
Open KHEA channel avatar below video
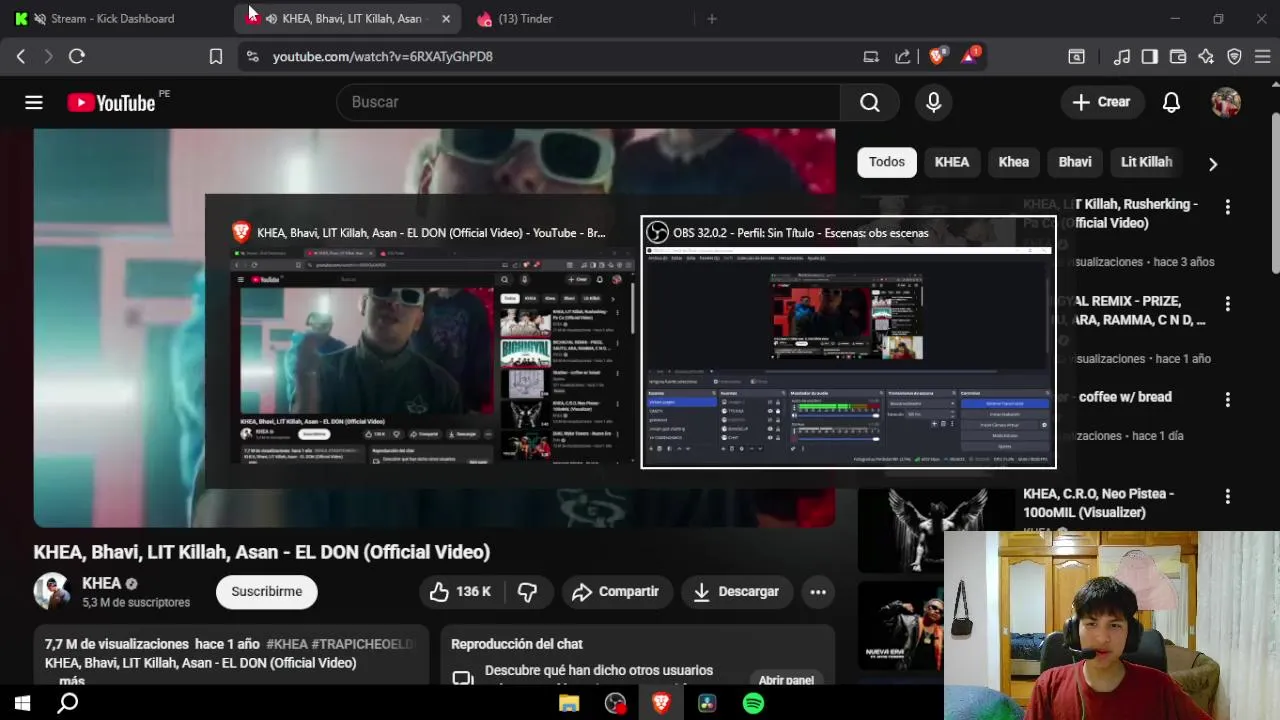pyautogui.click(x=52, y=592)
